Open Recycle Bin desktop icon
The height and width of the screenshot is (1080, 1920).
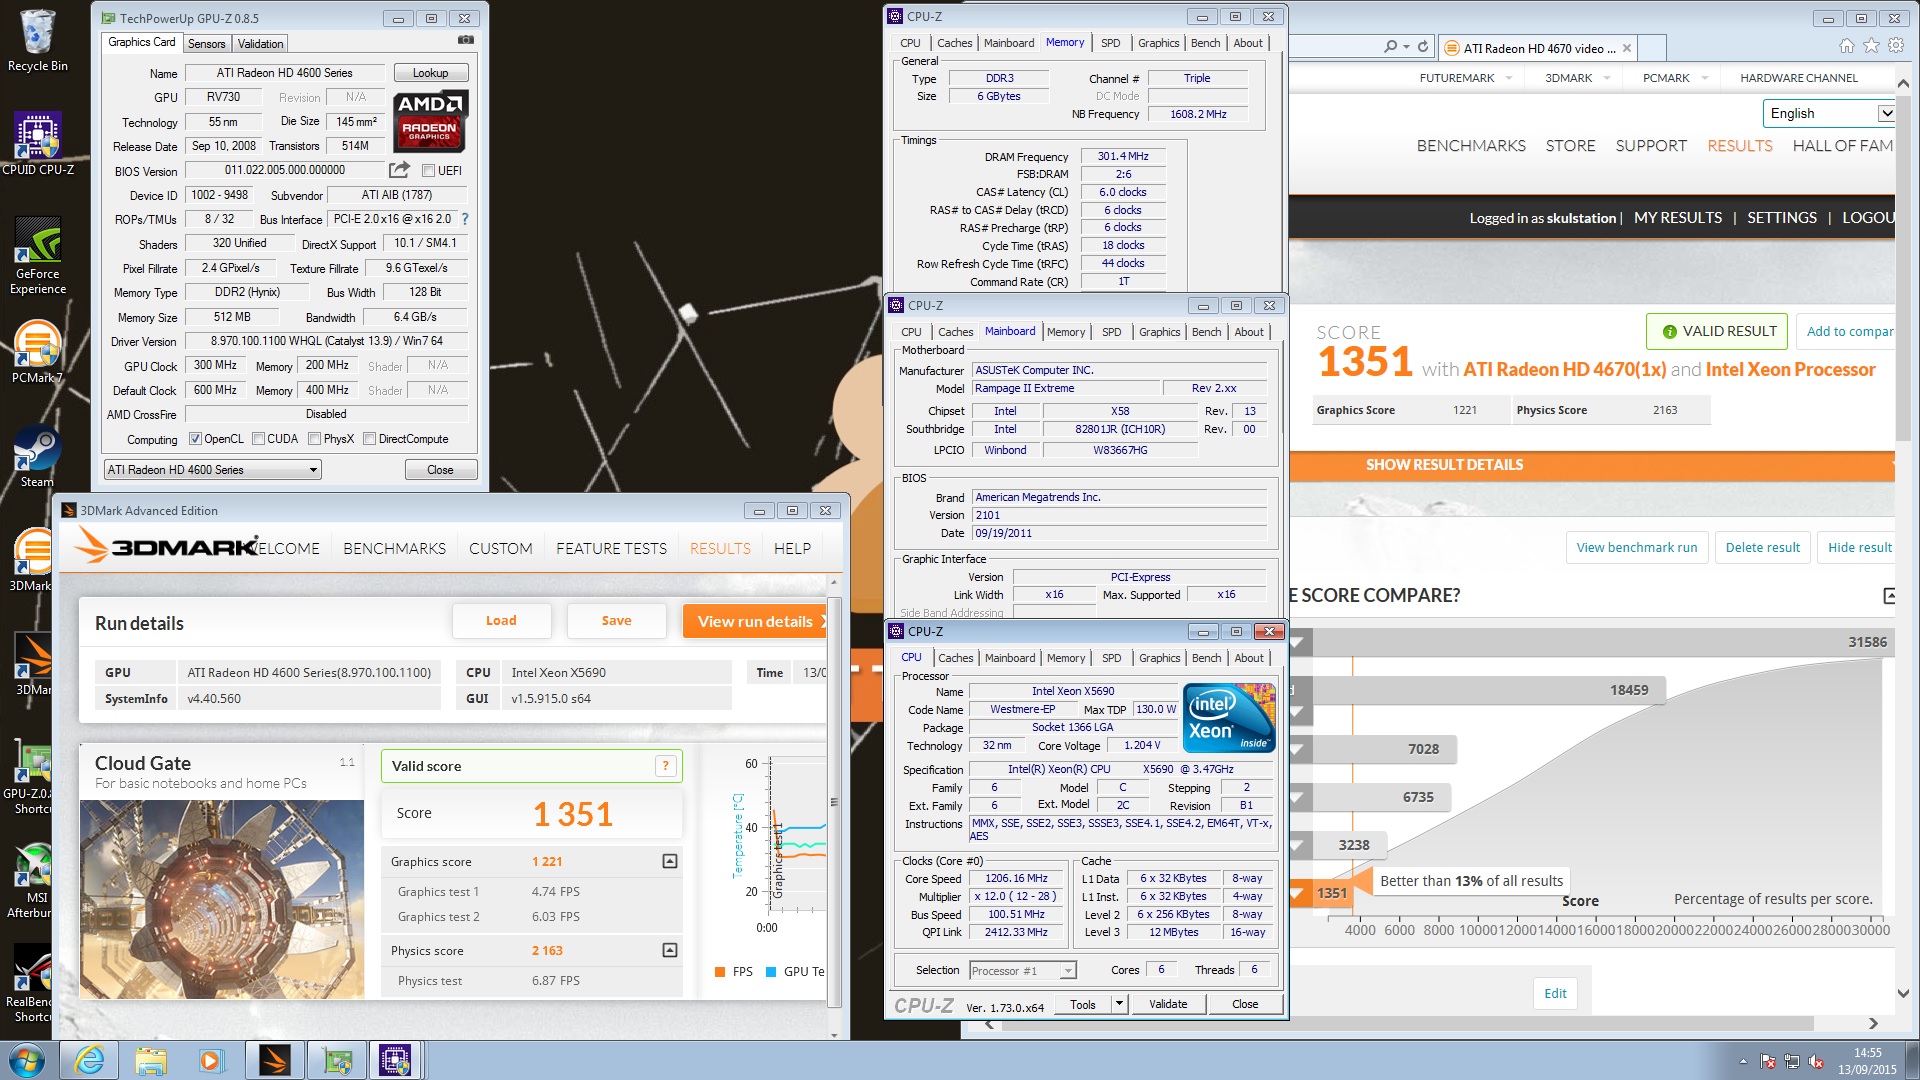(x=38, y=40)
